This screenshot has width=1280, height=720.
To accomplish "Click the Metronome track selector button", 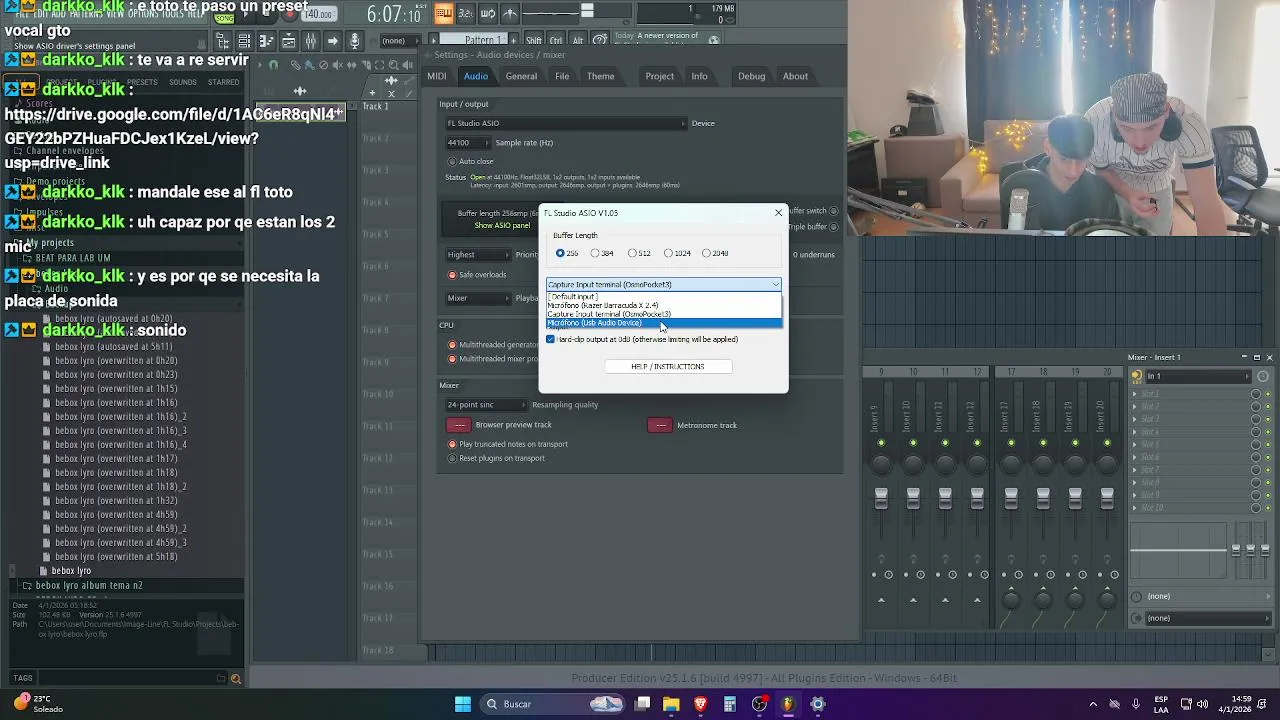I will 660,425.
